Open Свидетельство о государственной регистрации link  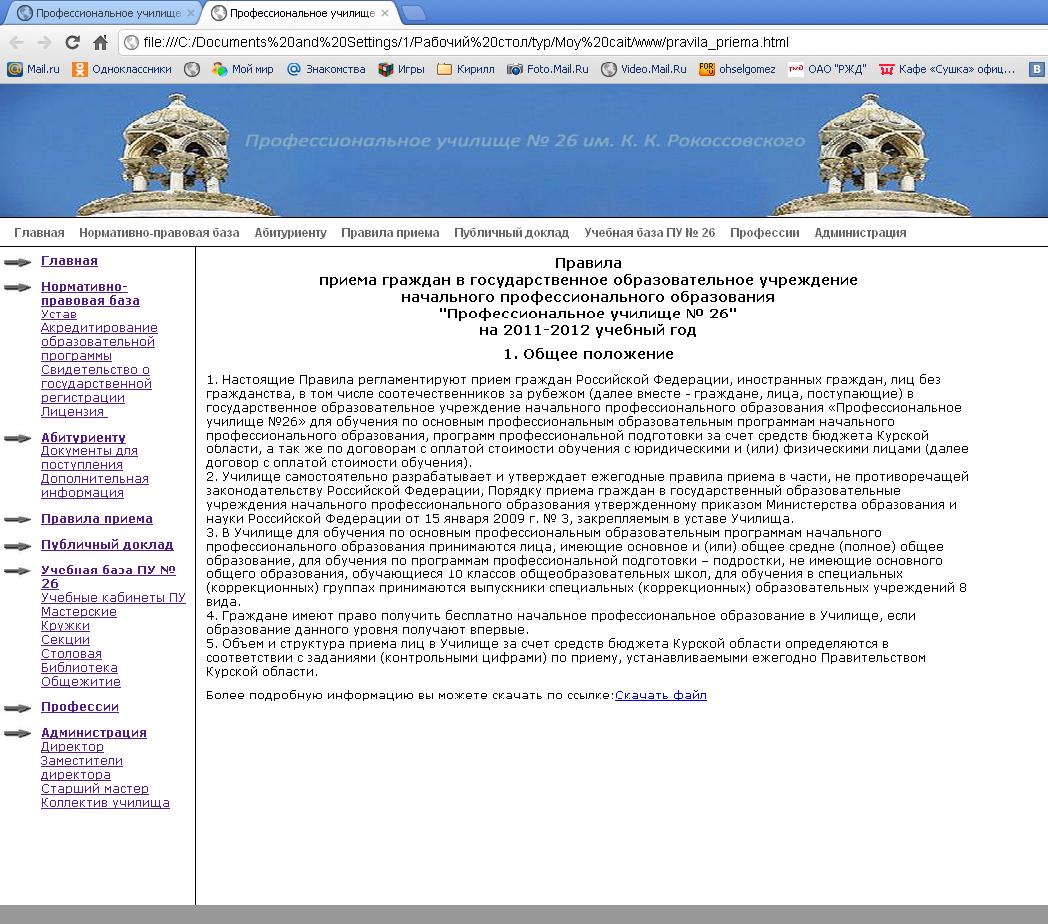tap(96, 384)
